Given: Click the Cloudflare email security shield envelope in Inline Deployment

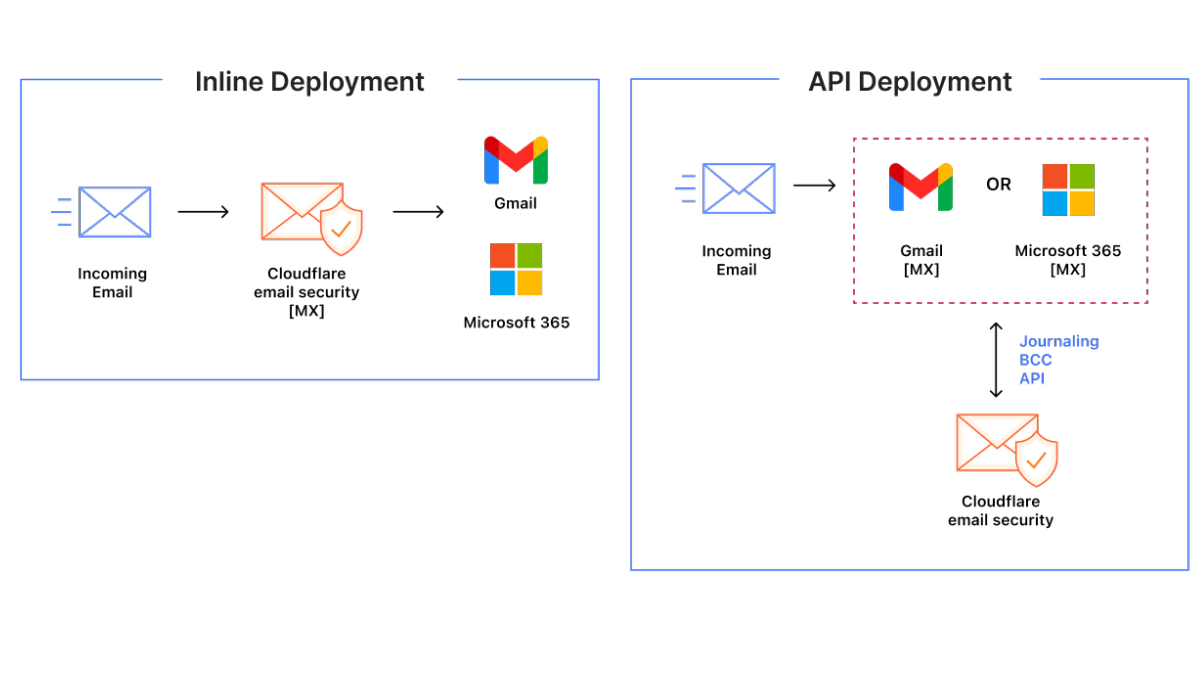Looking at the screenshot, I should [x=312, y=218].
